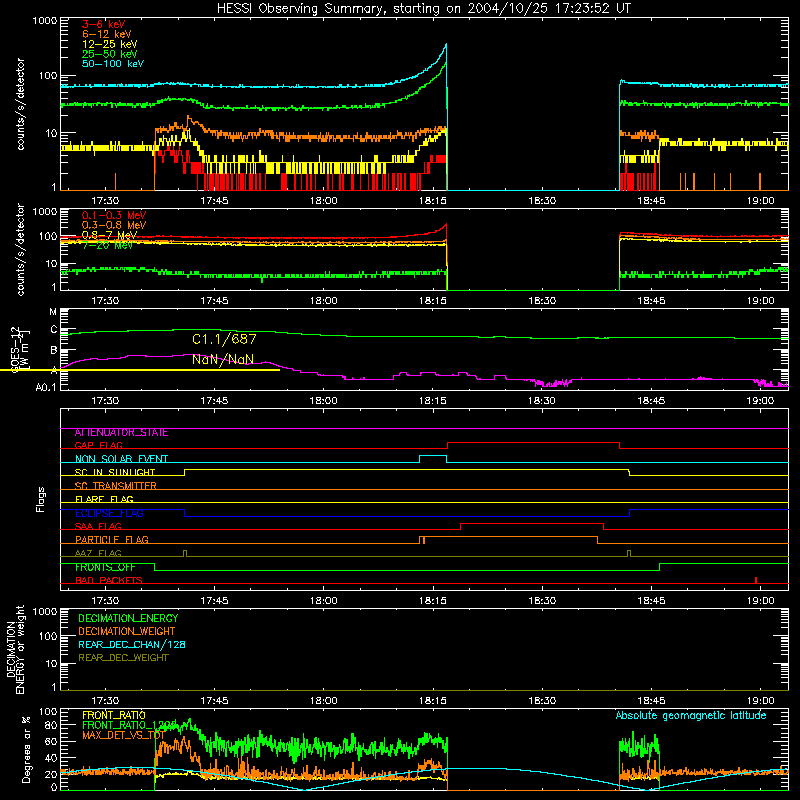This screenshot has width=800, height=800.
Task: Select the ATTENUATOR_STATE flag label
Action: pyautogui.click(x=121, y=433)
